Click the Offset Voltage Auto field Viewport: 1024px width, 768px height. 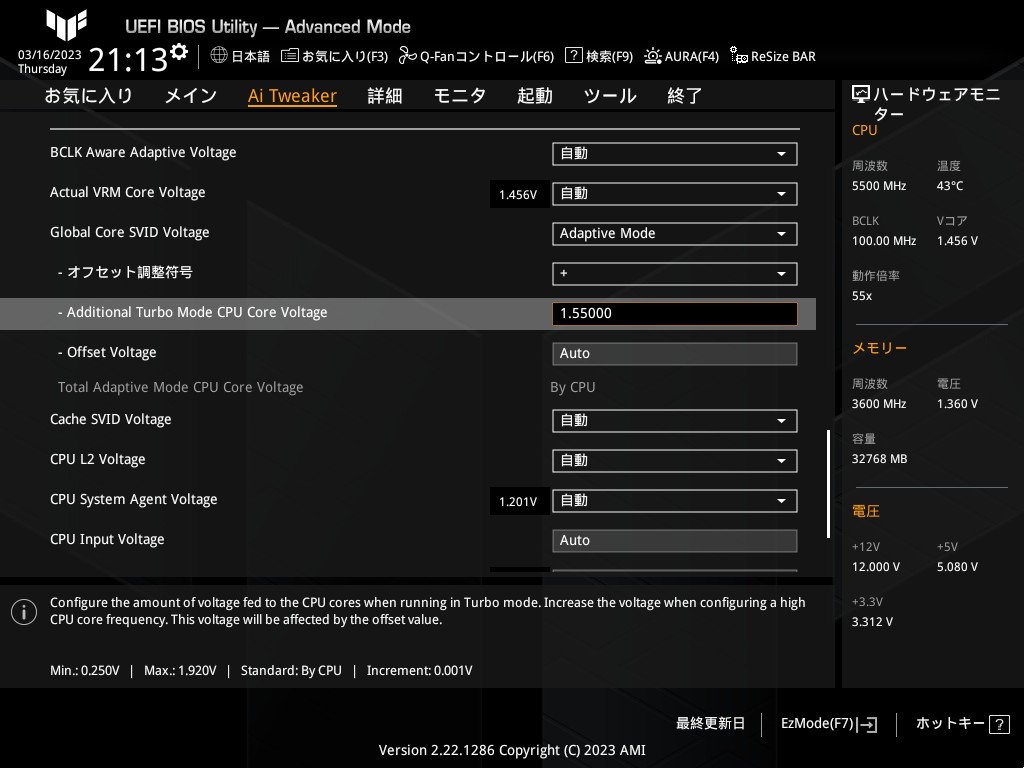pyautogui.click(x=675, y=354)
